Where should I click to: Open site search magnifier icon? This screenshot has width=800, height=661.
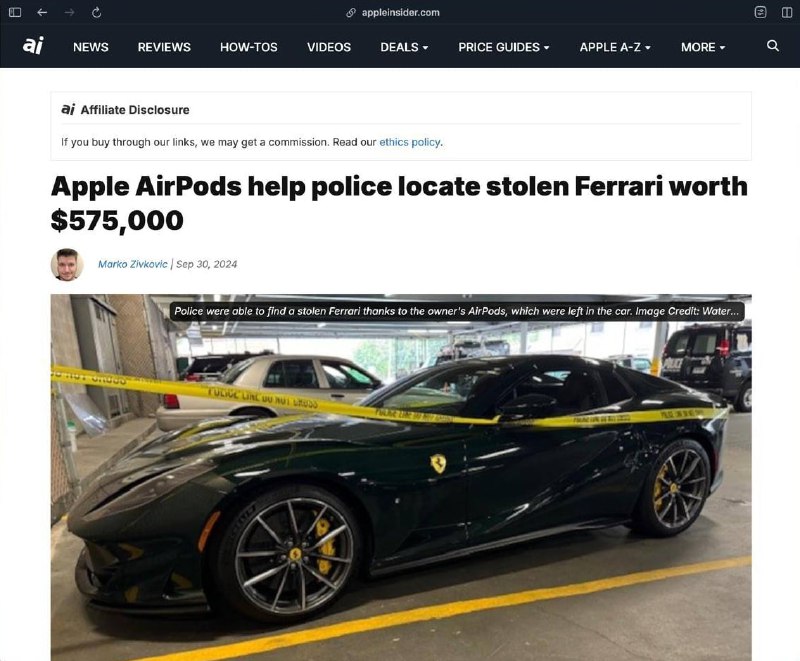(772, 46)
